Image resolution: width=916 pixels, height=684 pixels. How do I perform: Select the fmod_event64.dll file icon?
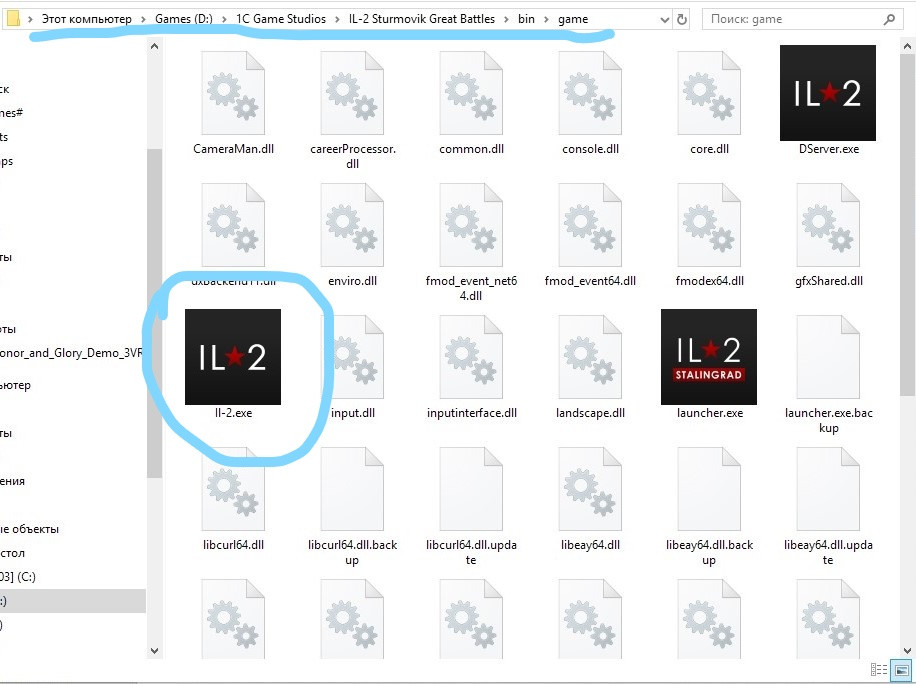(590, 225)
